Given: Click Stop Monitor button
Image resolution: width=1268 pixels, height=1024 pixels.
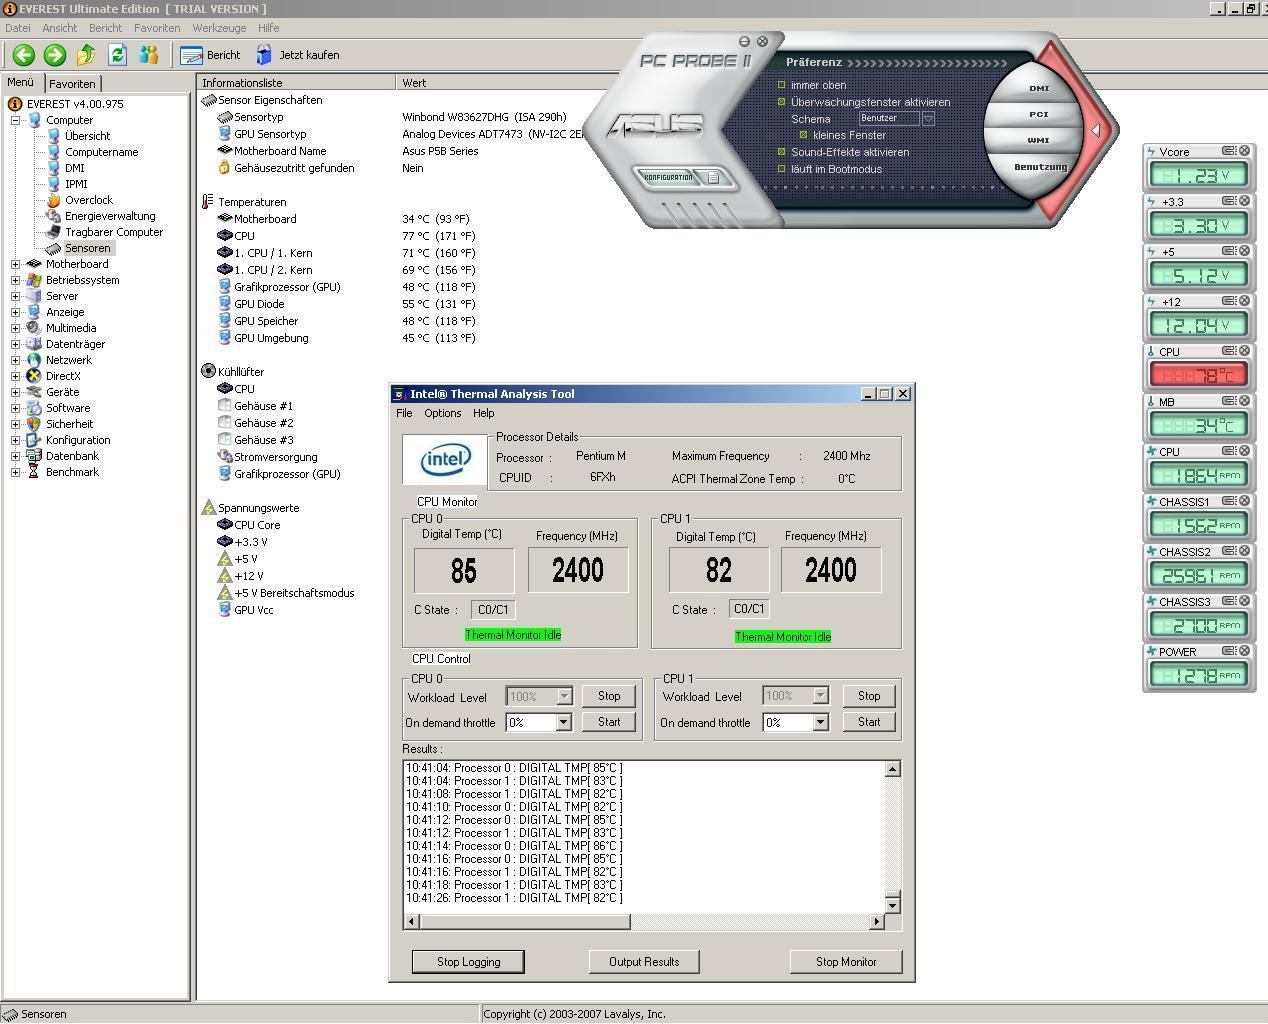Looking at the screenshot, I should 846,962.
